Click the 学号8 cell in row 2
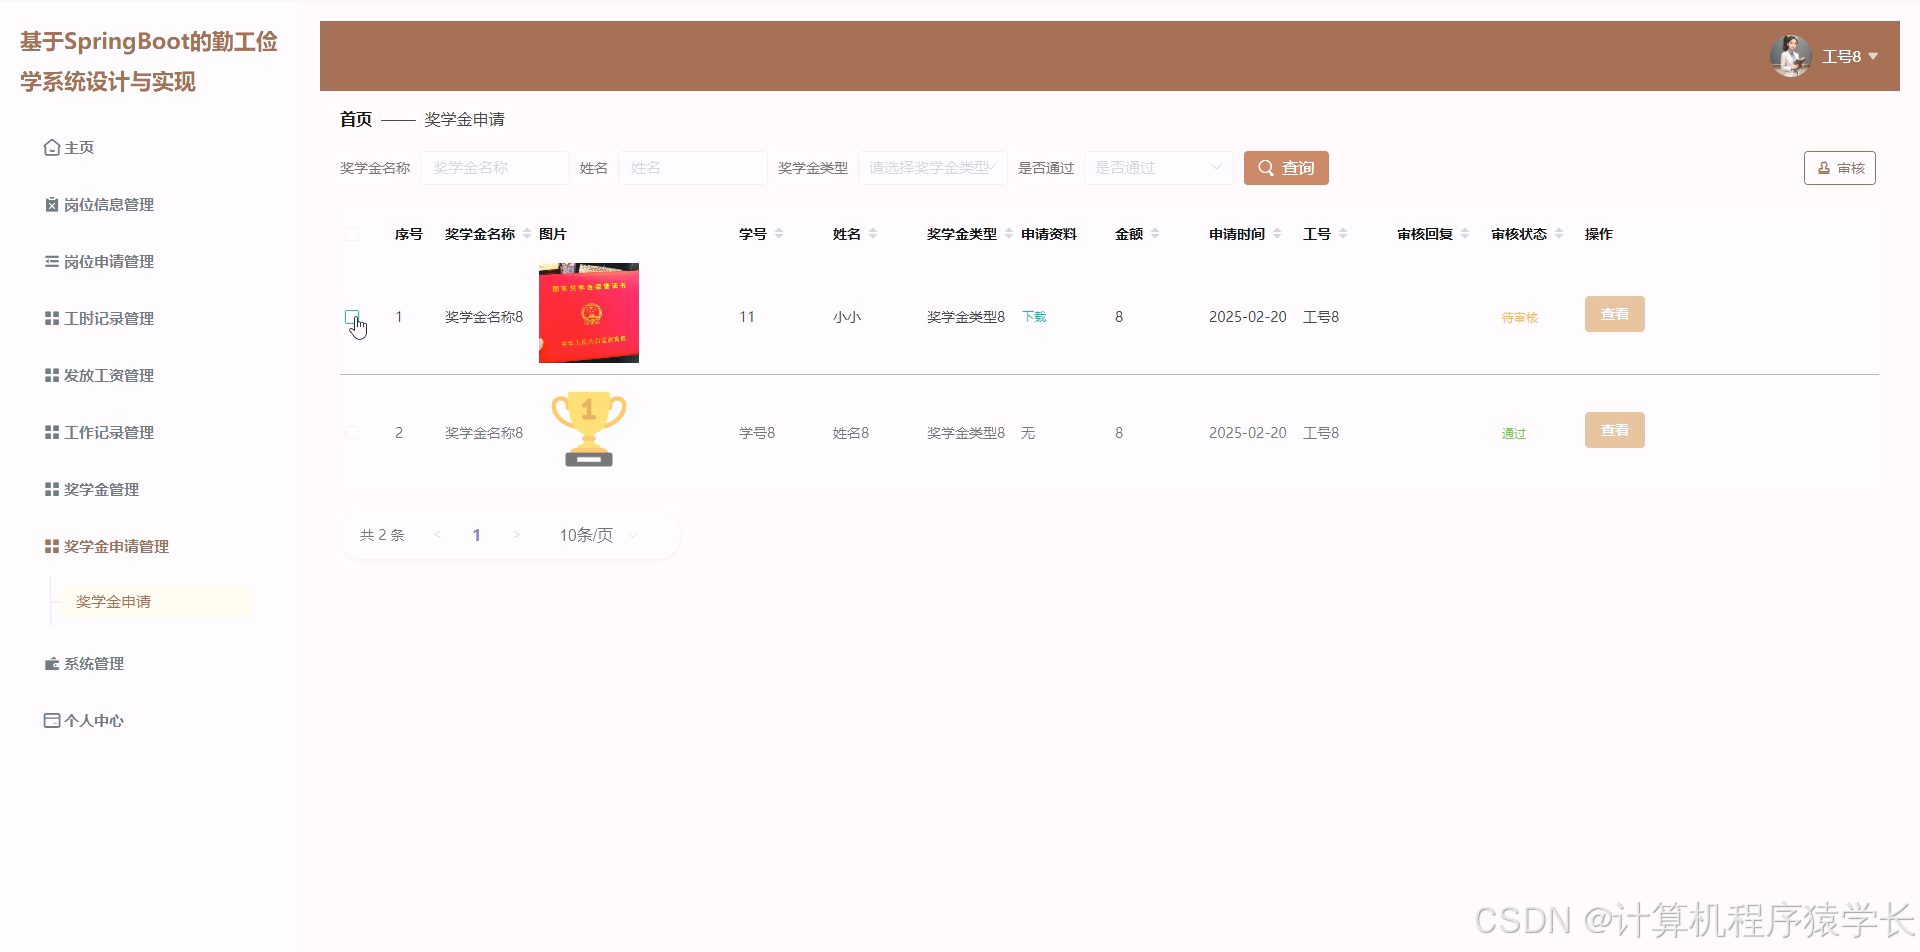1920x952 pixels. 757,433
